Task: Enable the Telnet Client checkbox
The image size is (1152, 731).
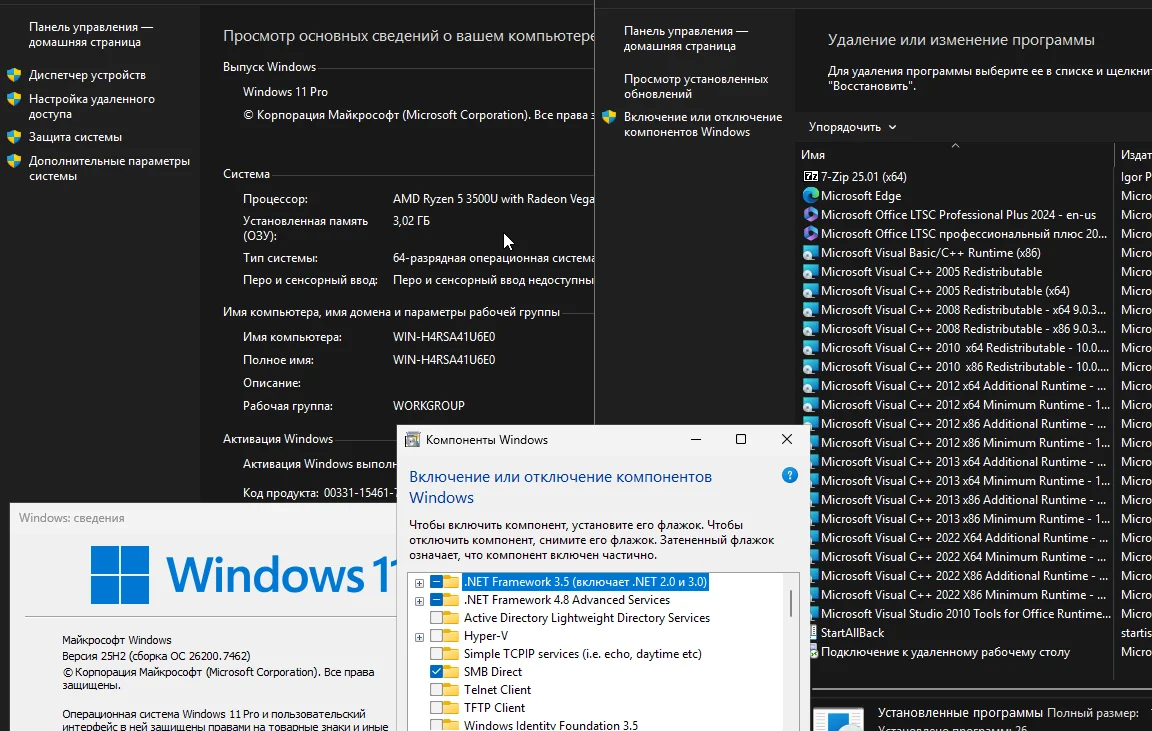Action: click(437, 690)
